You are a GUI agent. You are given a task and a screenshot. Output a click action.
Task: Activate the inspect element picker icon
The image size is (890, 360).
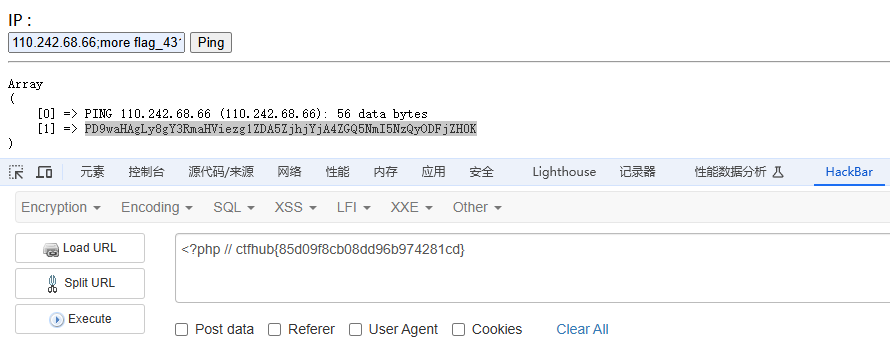click(16, 172)
